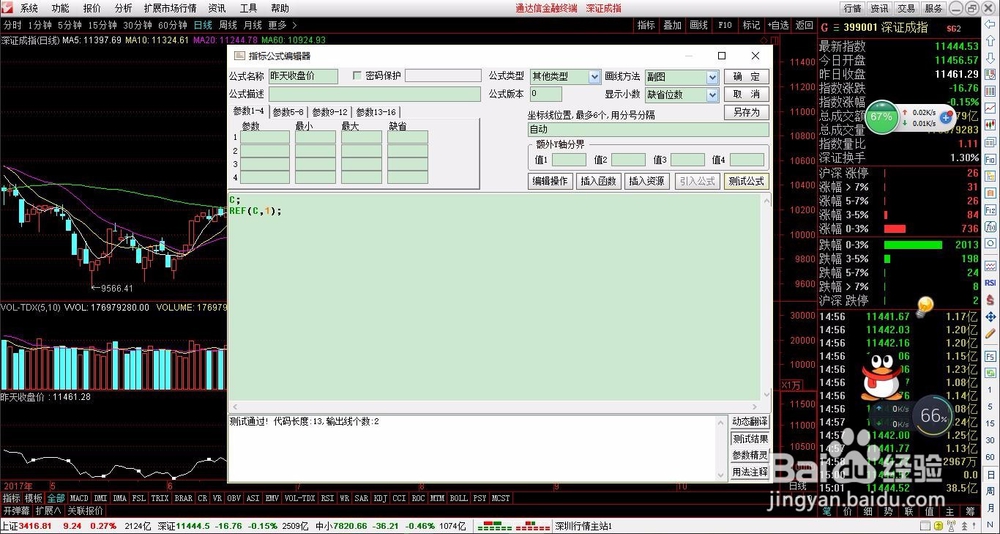Click the 插入函数 button
This screenshot has width=1000, height=534.
click(x=598, y=181)
